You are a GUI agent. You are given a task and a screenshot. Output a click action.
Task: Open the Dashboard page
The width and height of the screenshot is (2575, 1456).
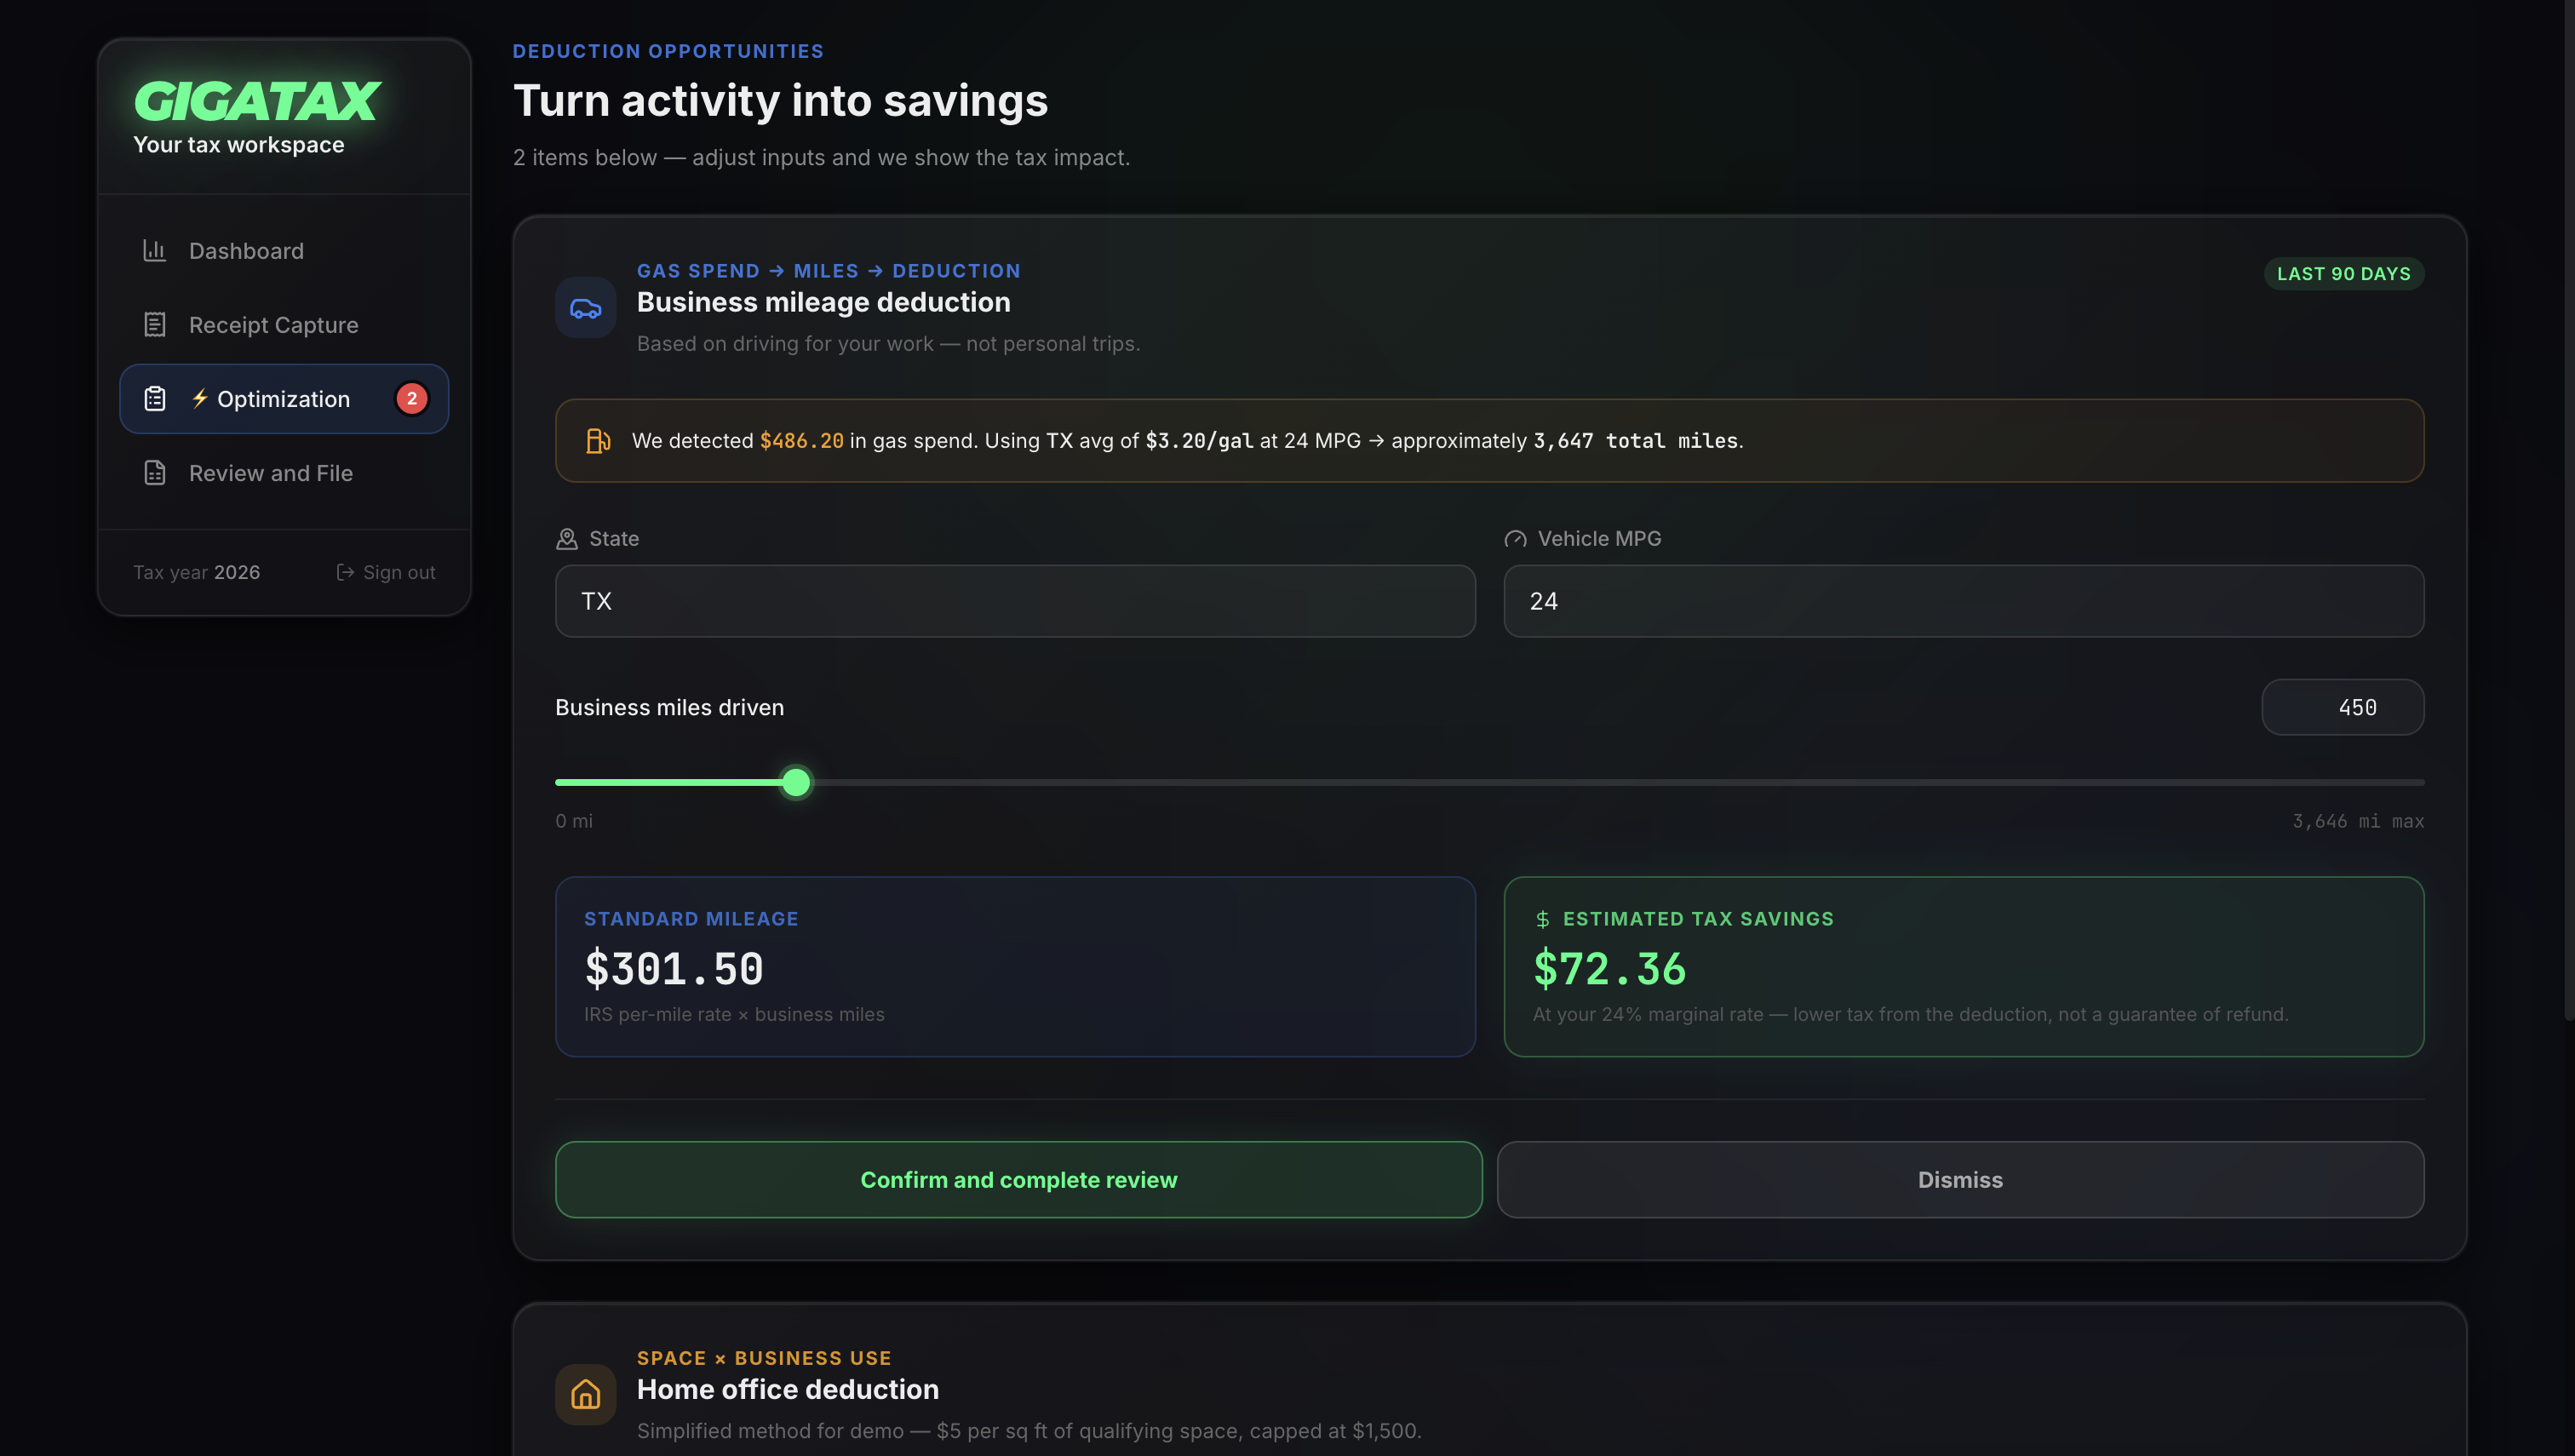(246, 250)
